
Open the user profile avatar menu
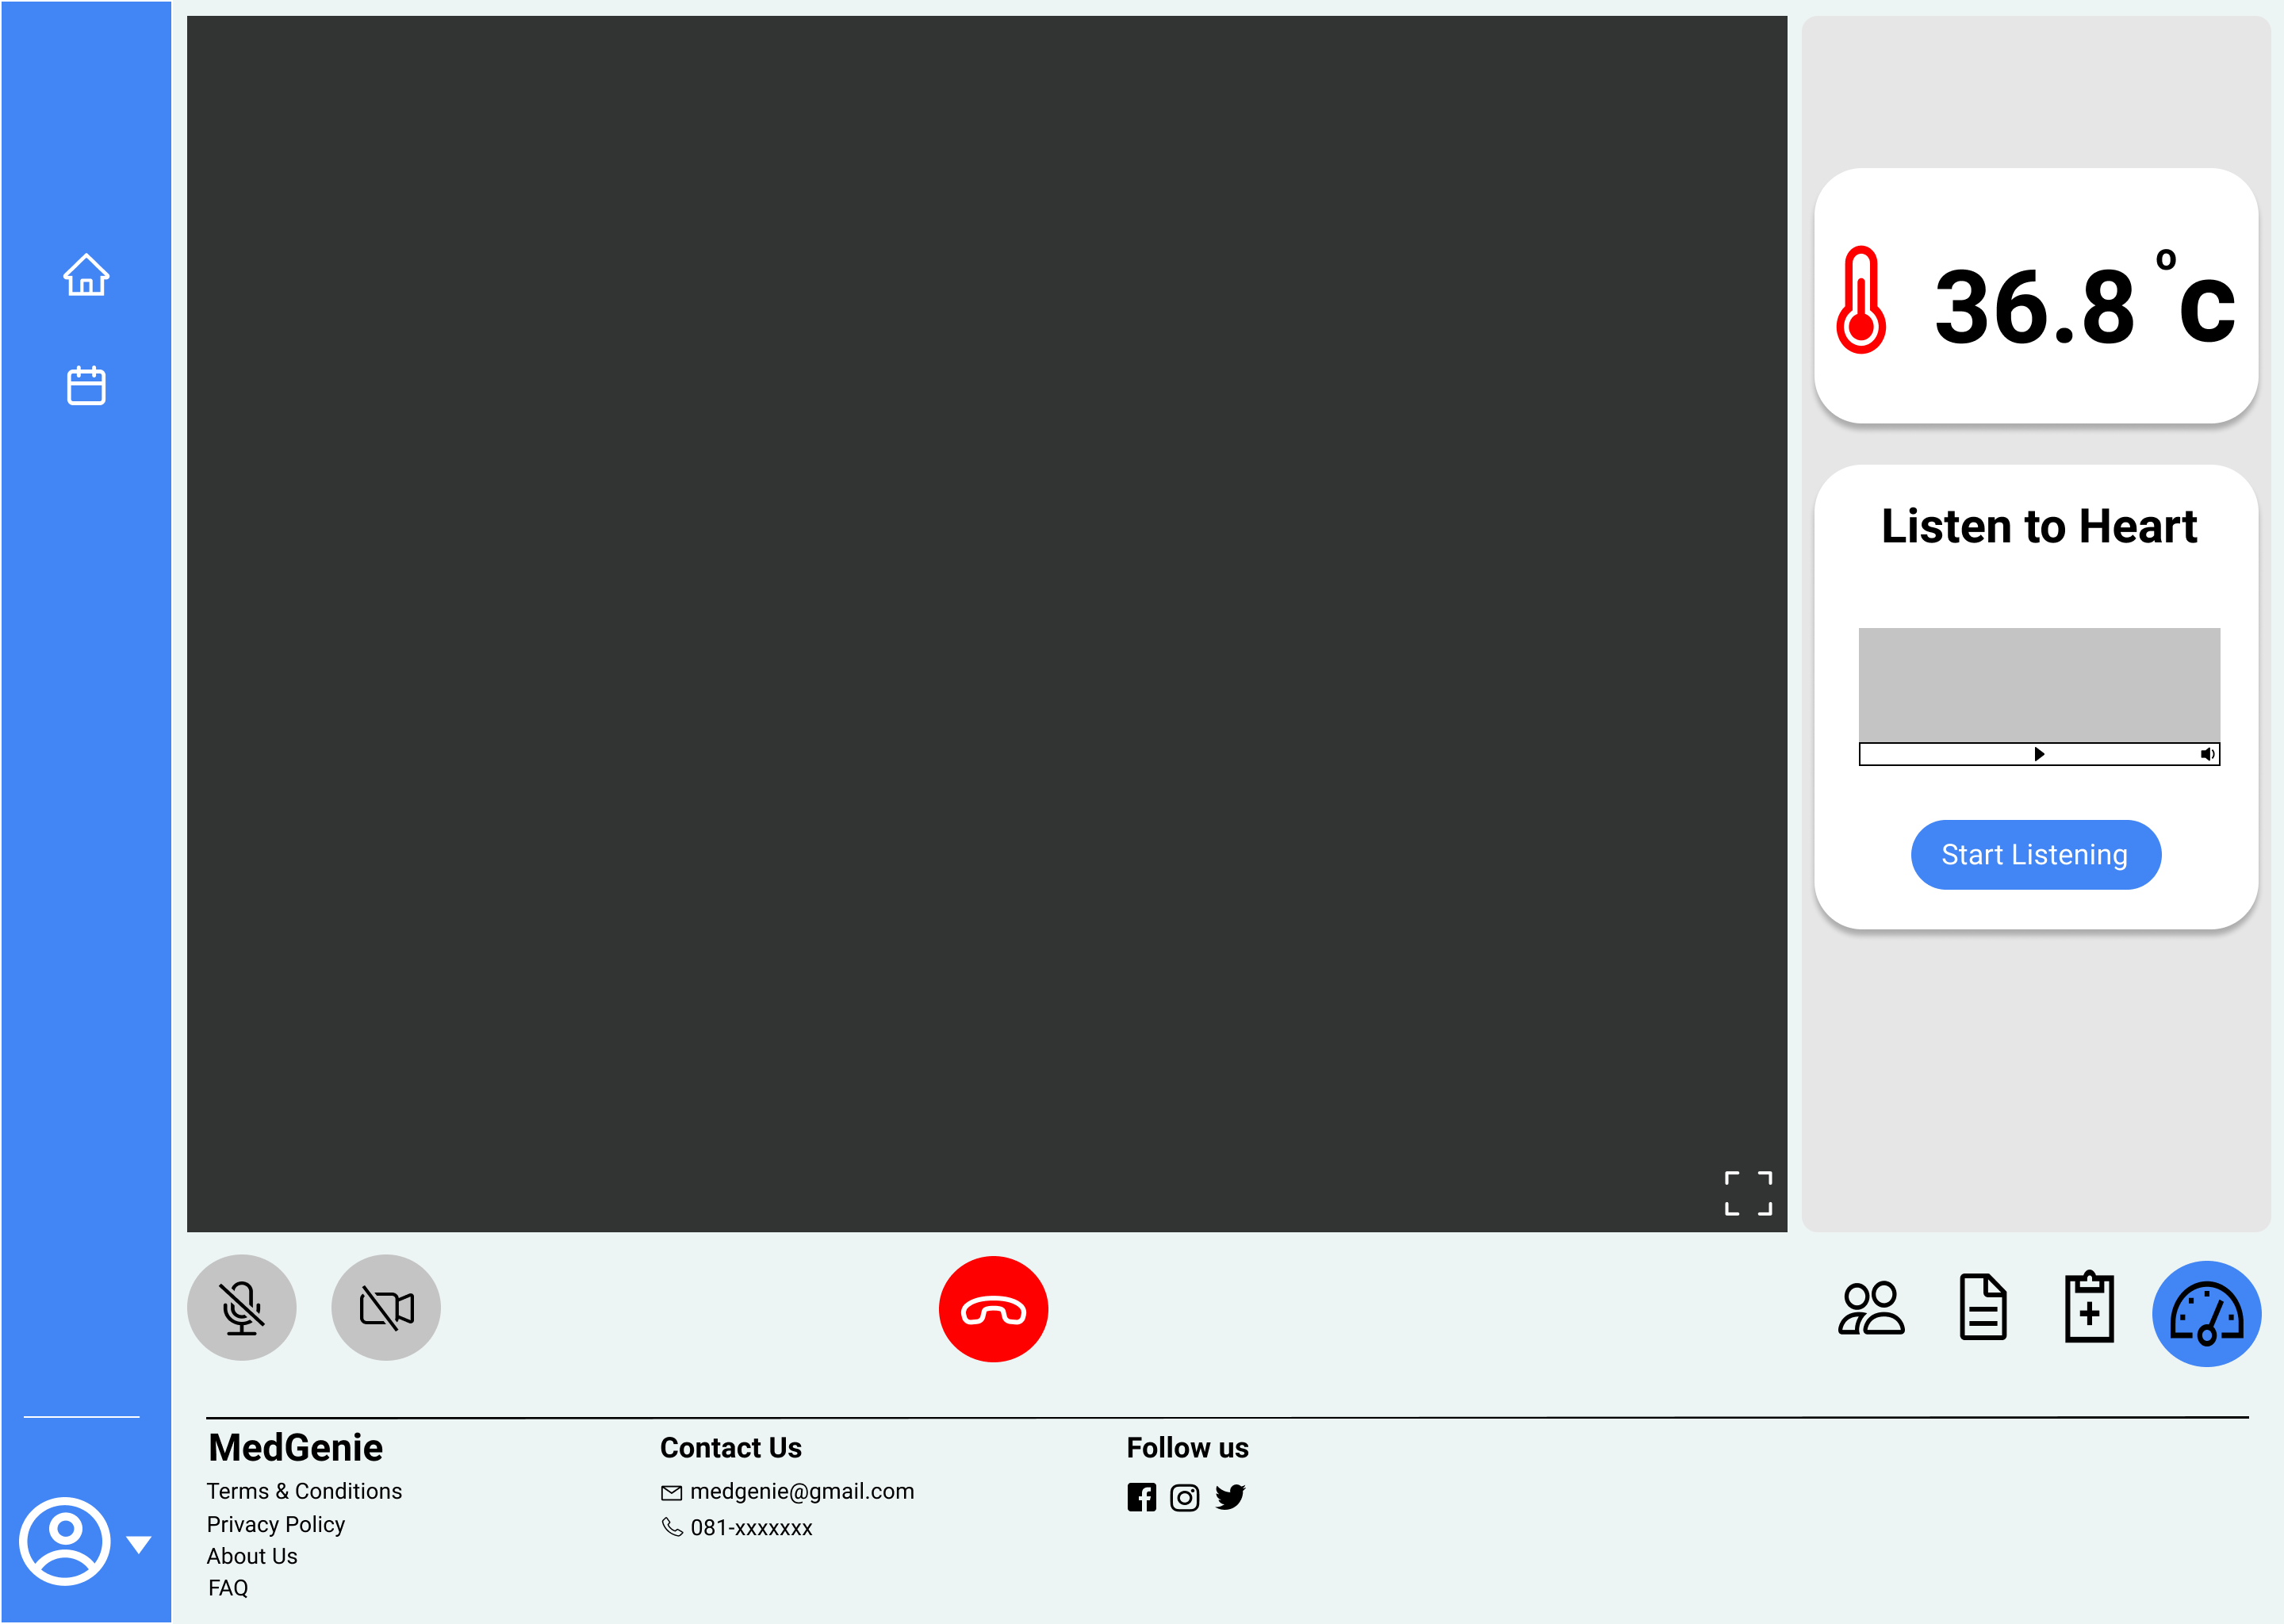tap(65, 1540)
